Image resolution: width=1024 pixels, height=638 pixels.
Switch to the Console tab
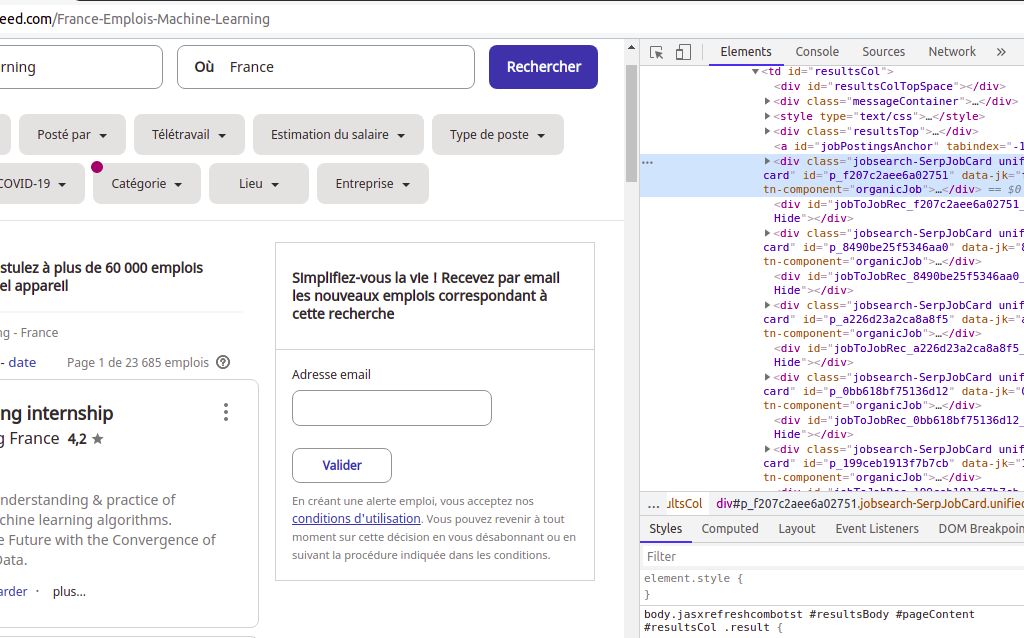[x=817, y=52]
